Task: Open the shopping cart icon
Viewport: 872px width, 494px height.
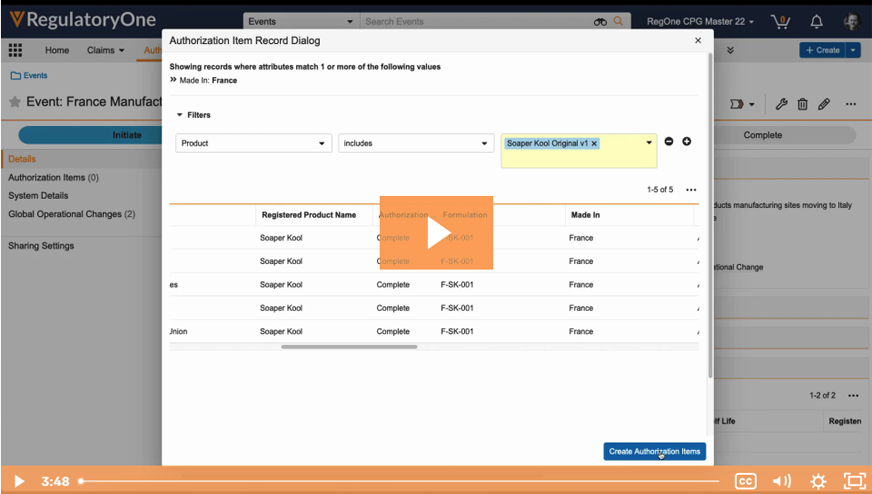Action: 782,21
